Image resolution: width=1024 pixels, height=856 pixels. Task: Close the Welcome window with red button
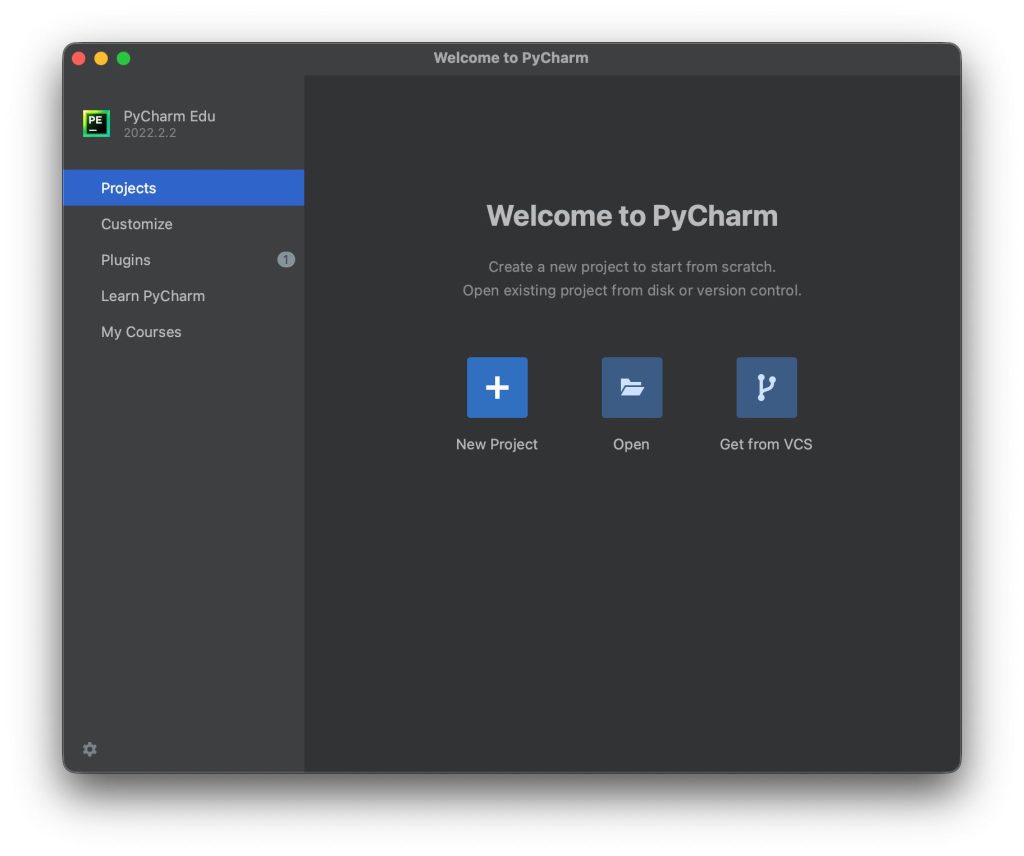pos(79,58)
